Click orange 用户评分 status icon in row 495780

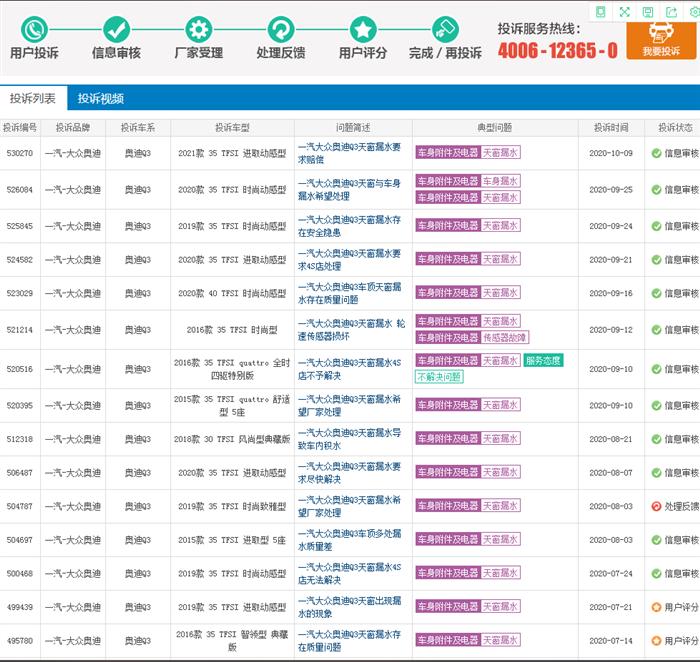(656, 641)
